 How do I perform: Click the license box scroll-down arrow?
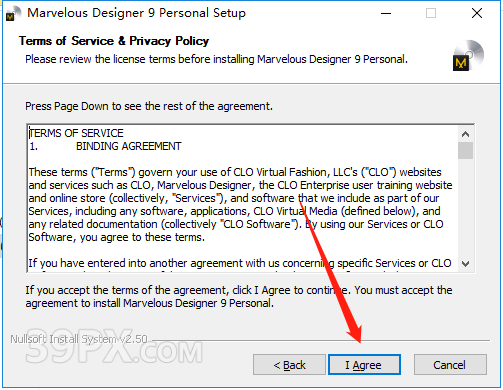tap(465, 264)
